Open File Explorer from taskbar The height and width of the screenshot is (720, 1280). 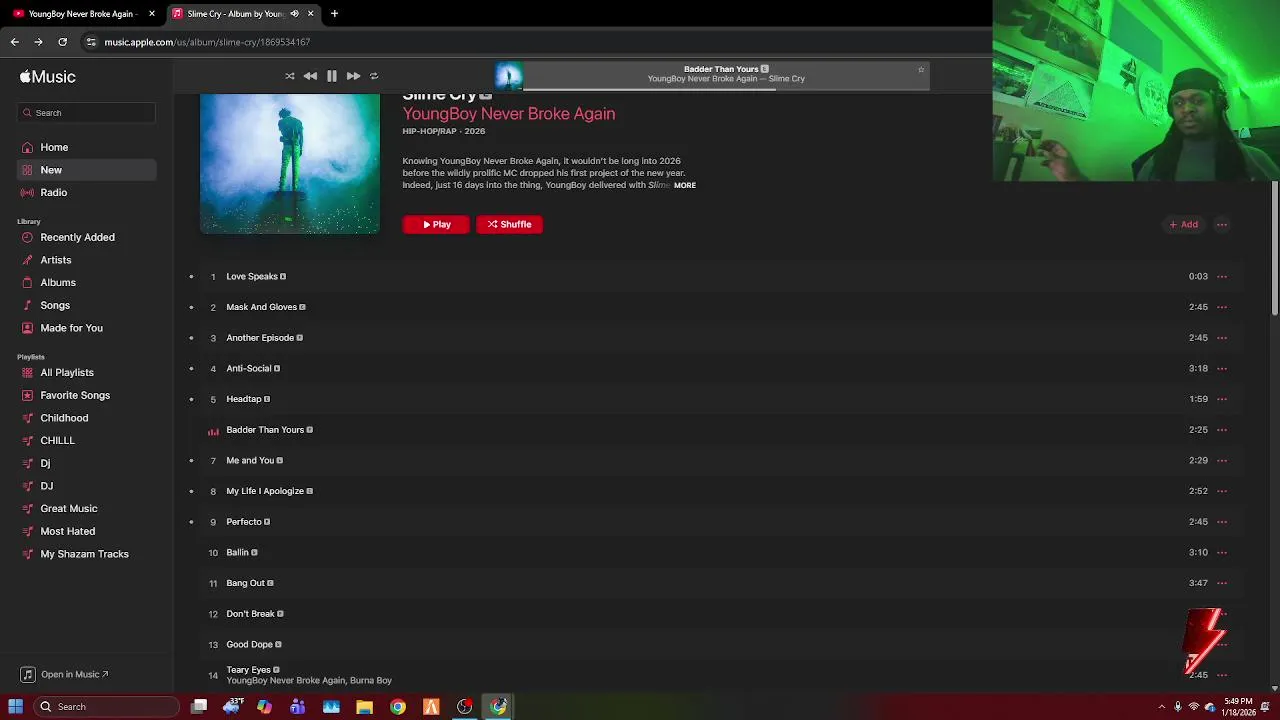click(364, 707)
